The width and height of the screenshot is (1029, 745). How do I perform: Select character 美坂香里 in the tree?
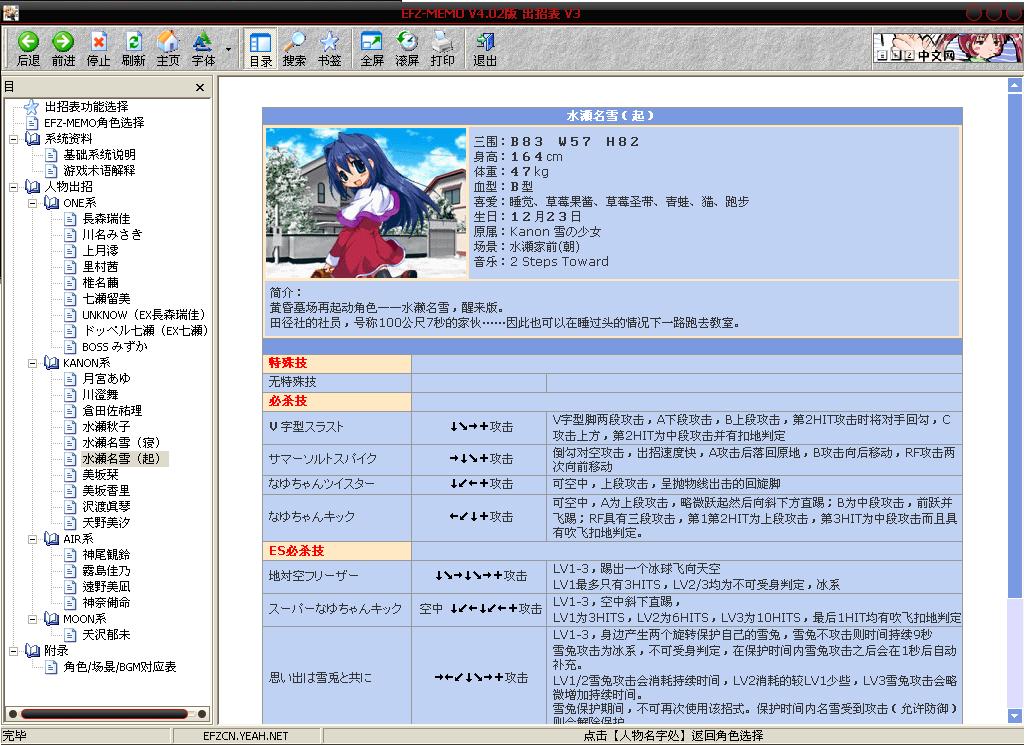pos(106,491)
